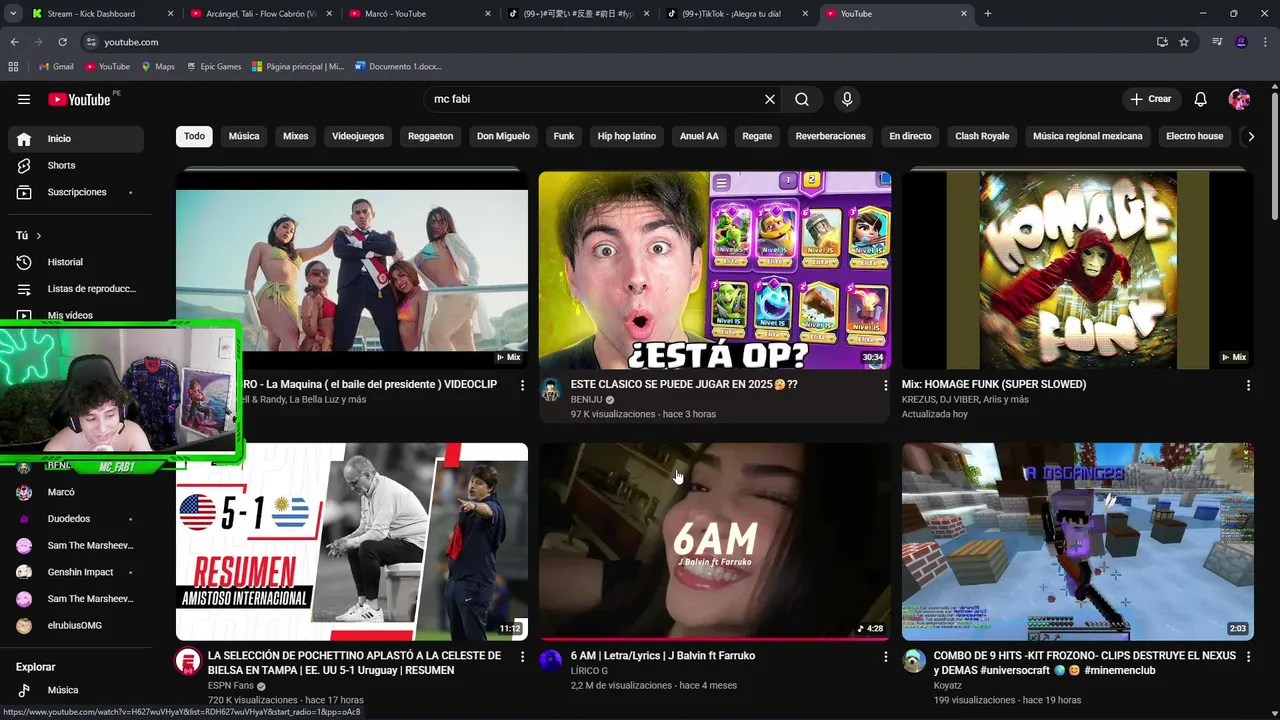The image size is (1280, 720).
Task: Select the Anuel AA filter chip
Action: 699,136
